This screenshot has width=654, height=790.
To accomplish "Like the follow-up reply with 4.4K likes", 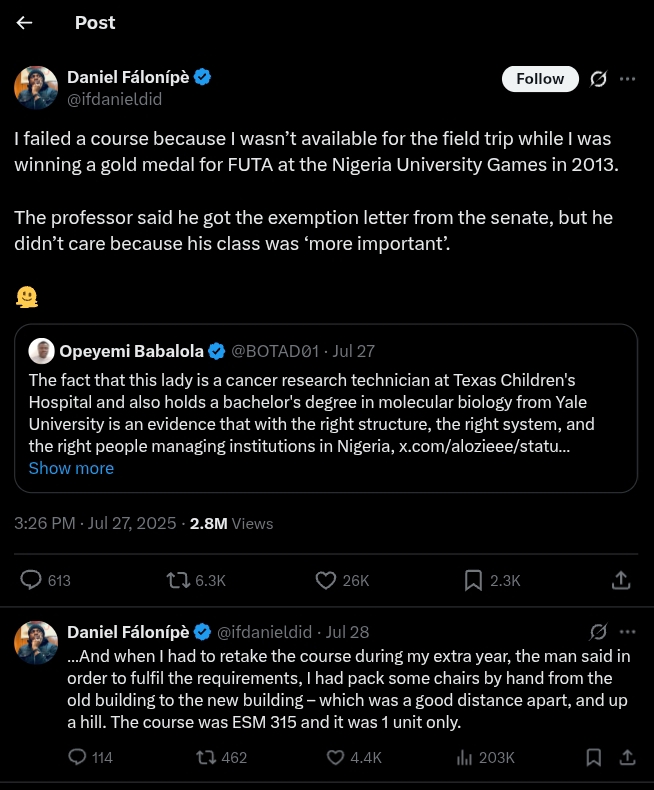I will click(x=336, y=757).
